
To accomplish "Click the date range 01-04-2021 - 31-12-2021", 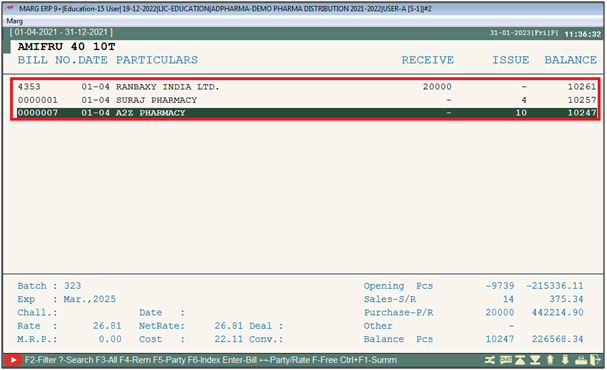I will 61,33.
